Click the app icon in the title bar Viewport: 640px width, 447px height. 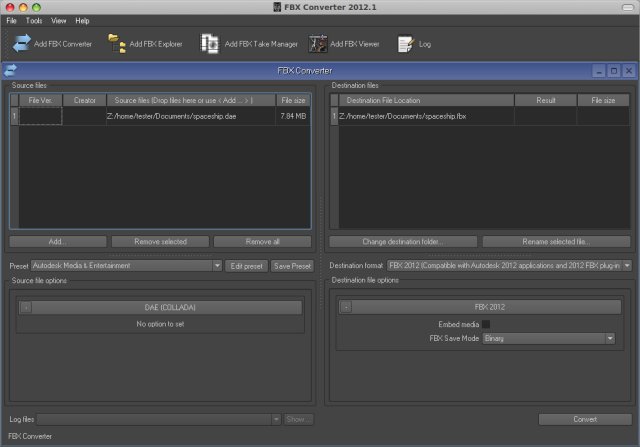pos(277,7)
